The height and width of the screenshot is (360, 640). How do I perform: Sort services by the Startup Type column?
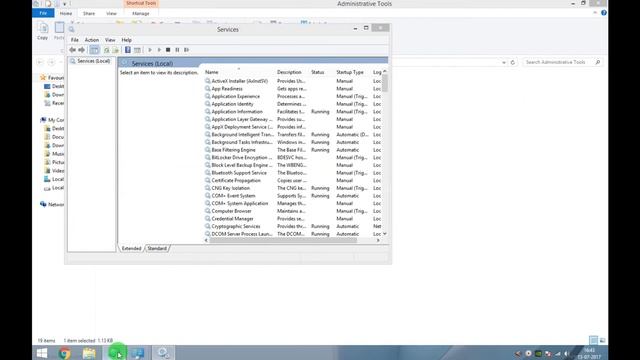(x=353, y=72)
